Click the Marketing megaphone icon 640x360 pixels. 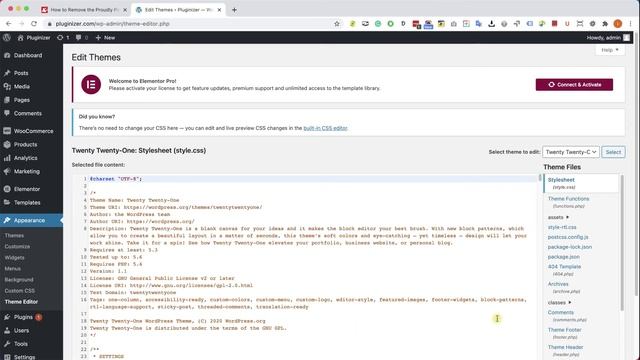7,171
